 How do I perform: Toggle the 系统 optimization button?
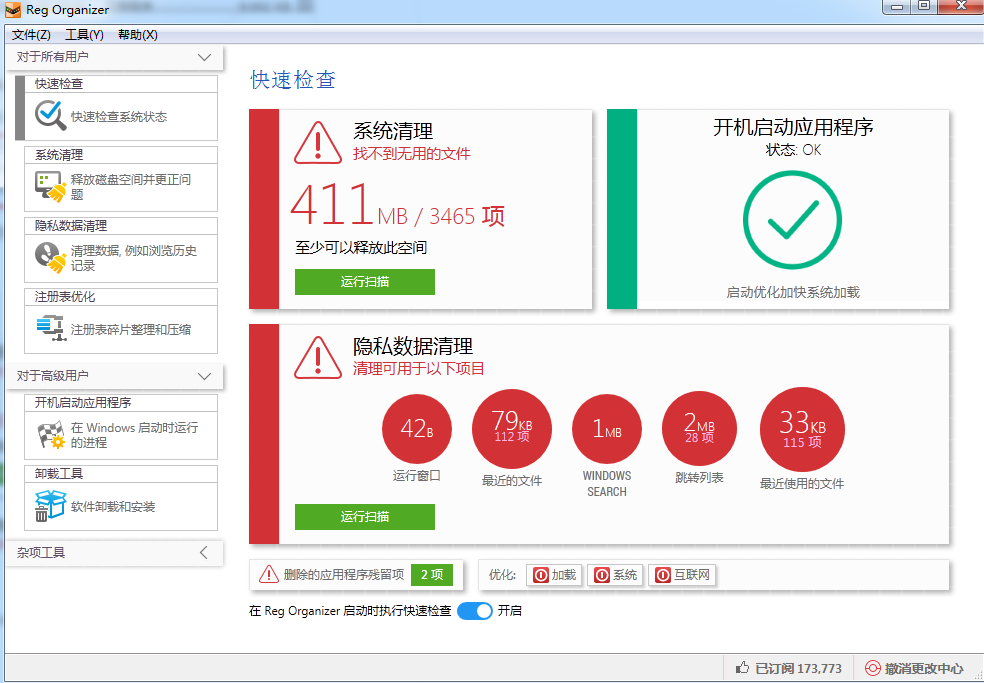(615, 575)
